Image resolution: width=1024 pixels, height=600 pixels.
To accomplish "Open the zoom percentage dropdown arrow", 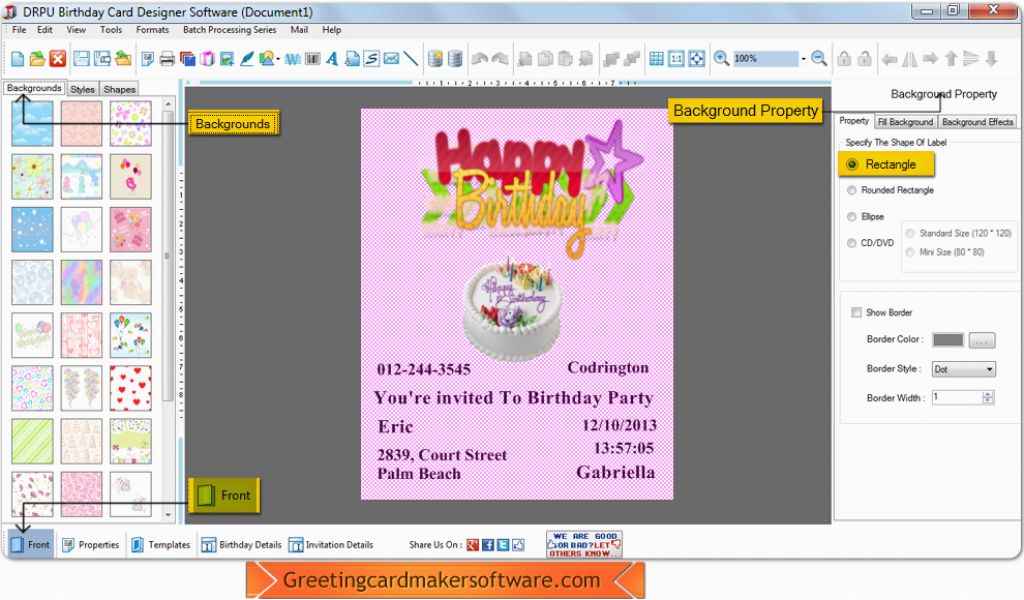I will (803, 59).
